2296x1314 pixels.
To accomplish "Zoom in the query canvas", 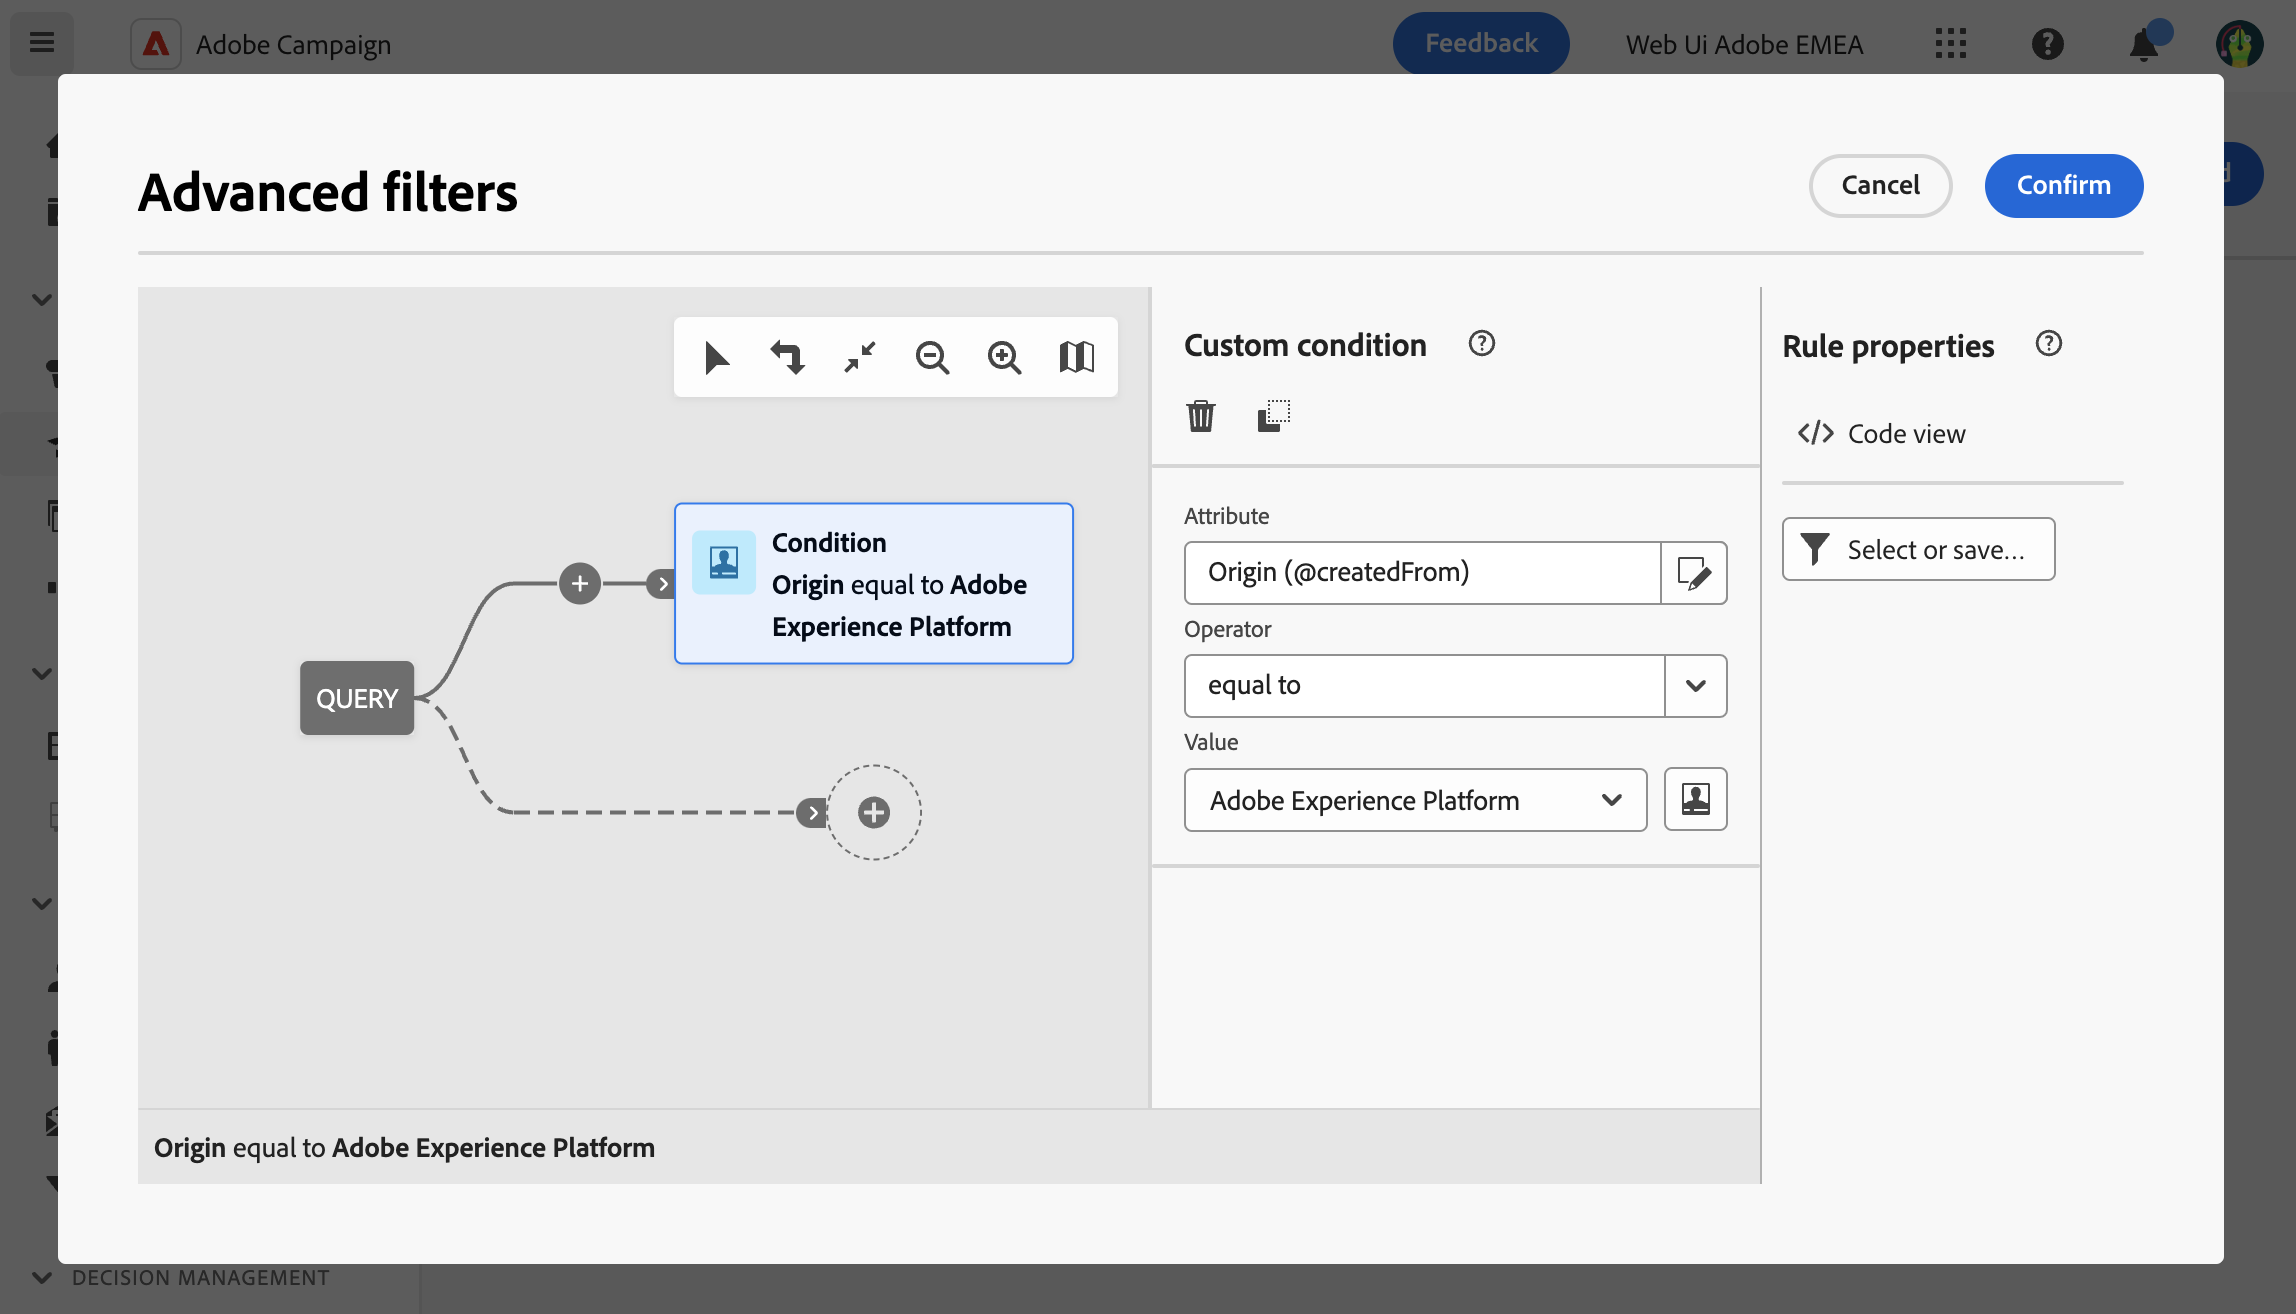I will [1004, 357].
